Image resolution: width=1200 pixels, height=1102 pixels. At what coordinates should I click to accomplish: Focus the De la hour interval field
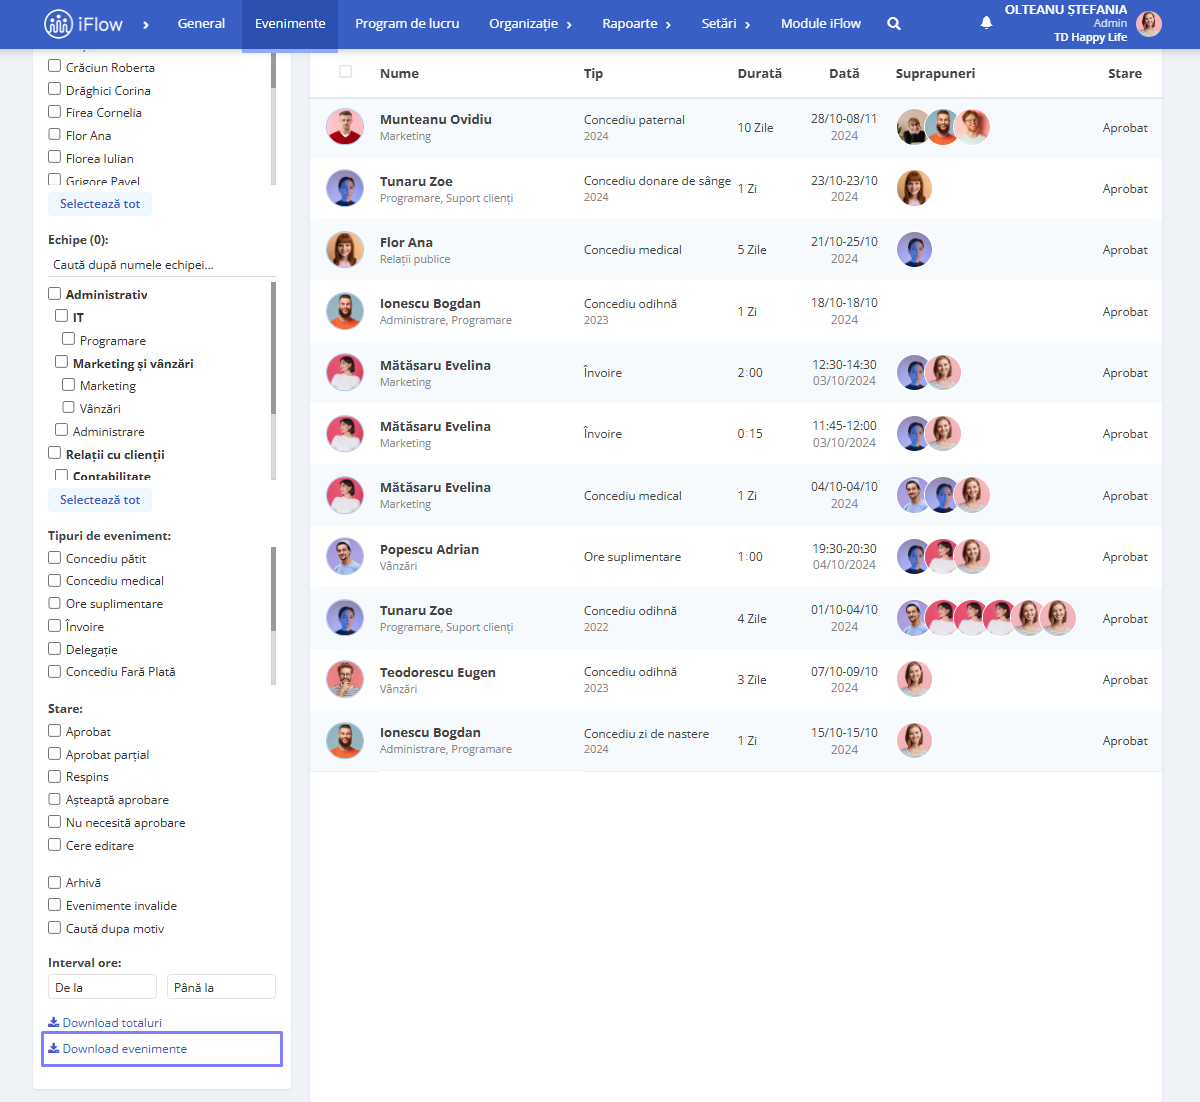pos(102,987)
